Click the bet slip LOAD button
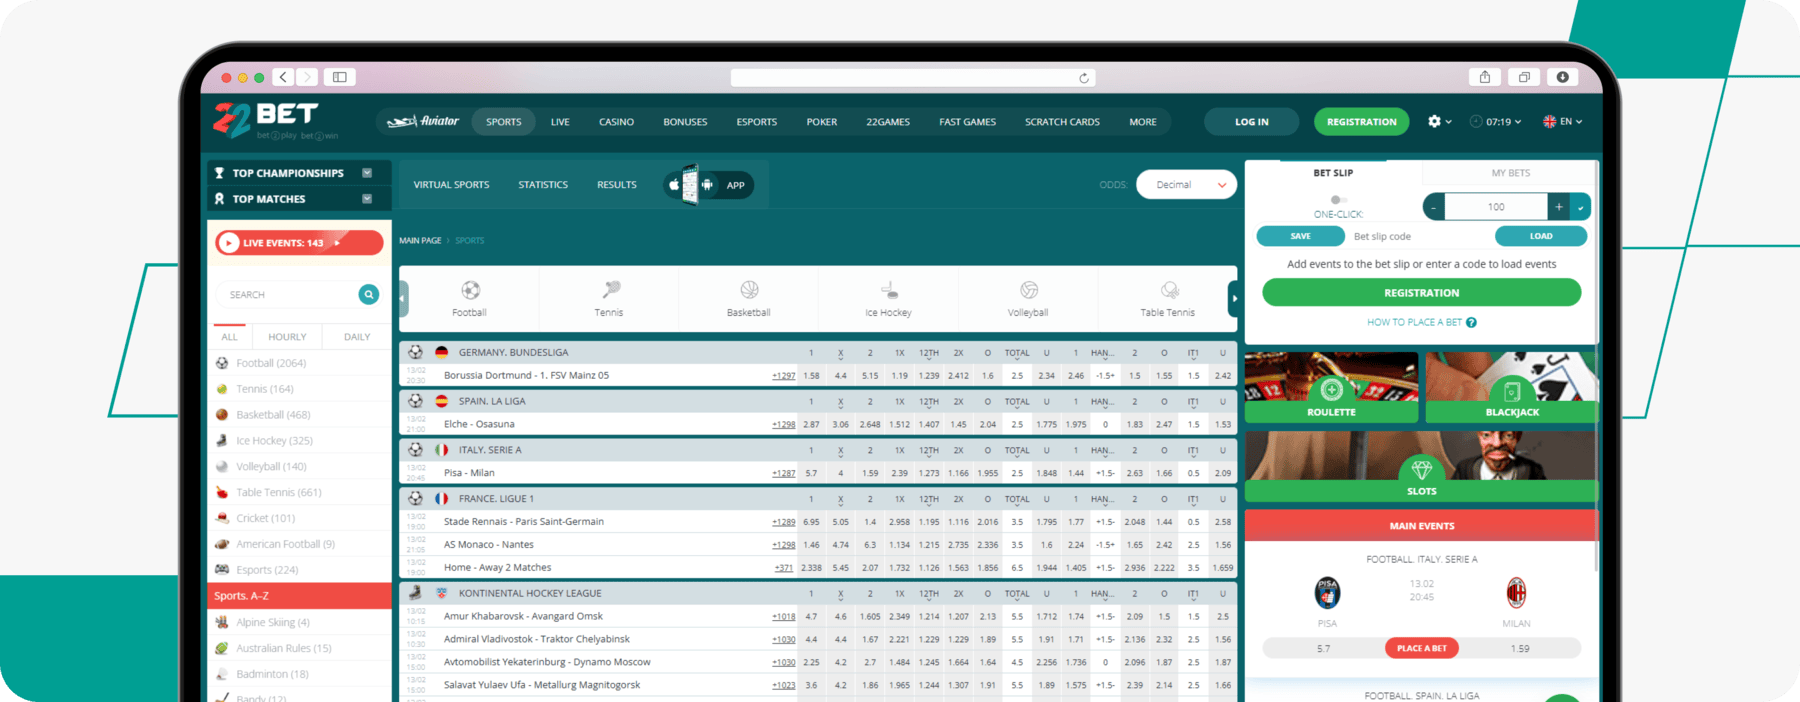 (x=1541, y=236)
